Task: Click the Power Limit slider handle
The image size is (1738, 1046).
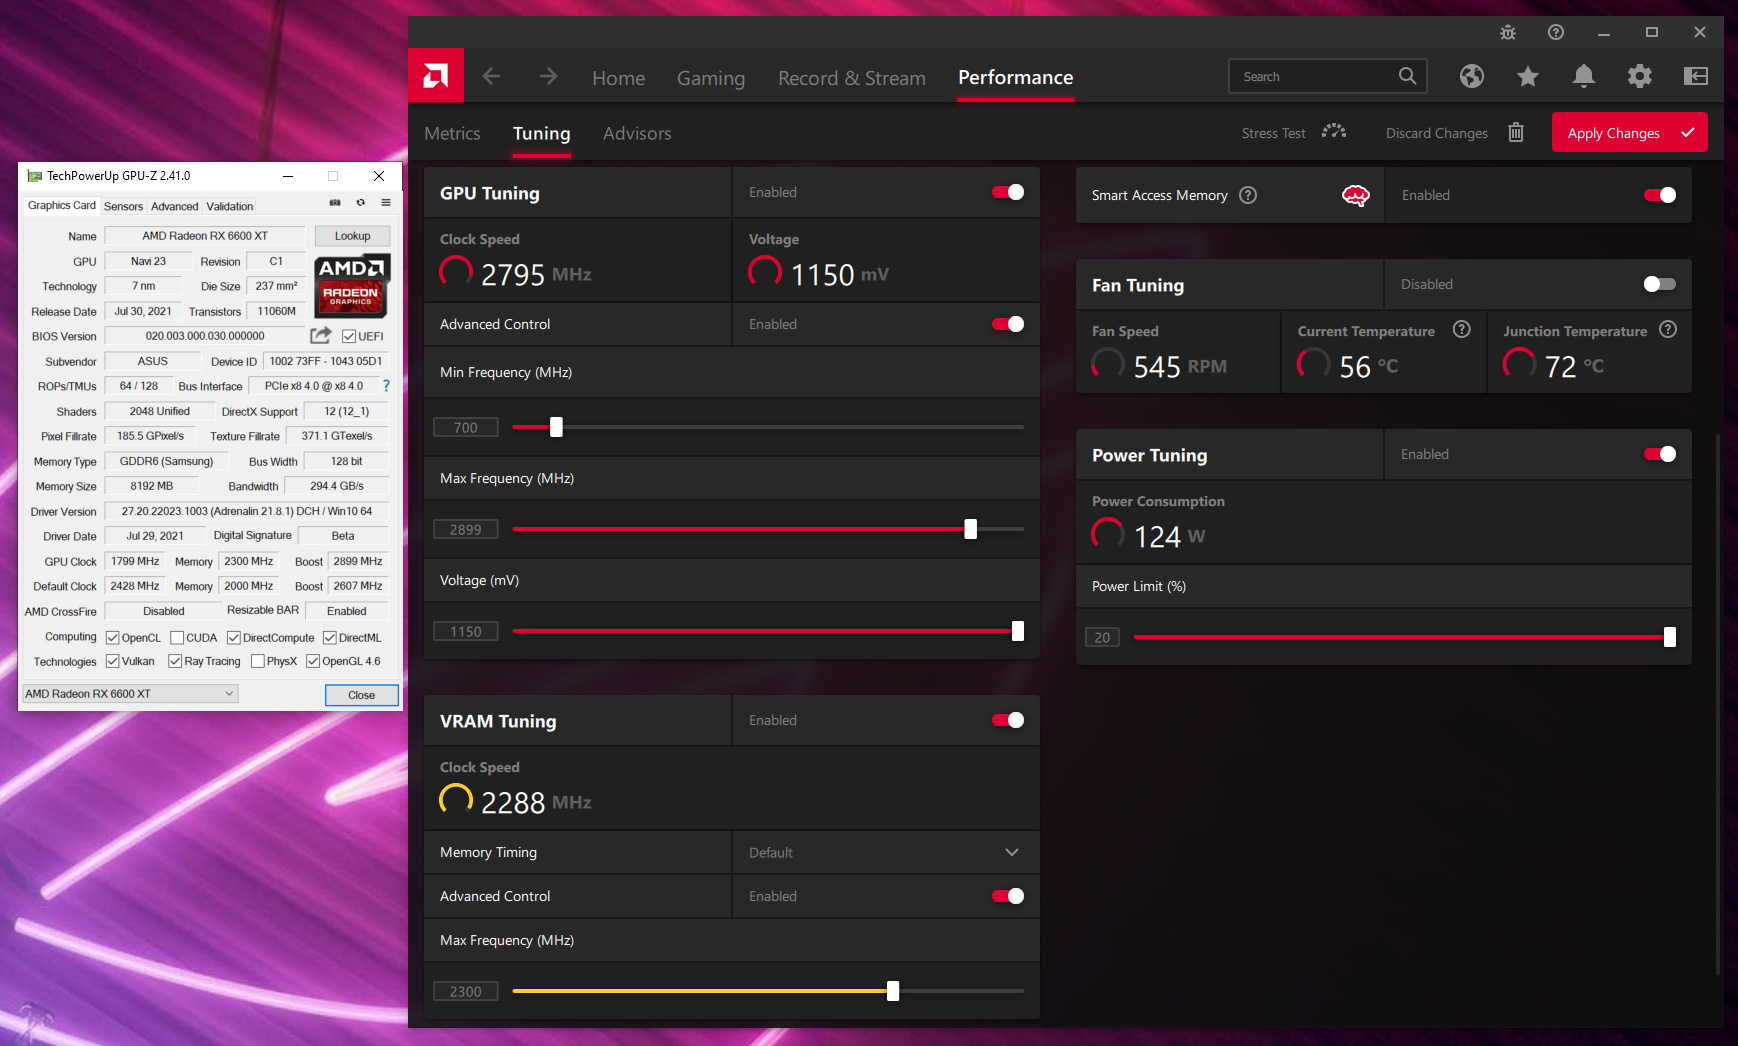Action: coord(1669,637)
